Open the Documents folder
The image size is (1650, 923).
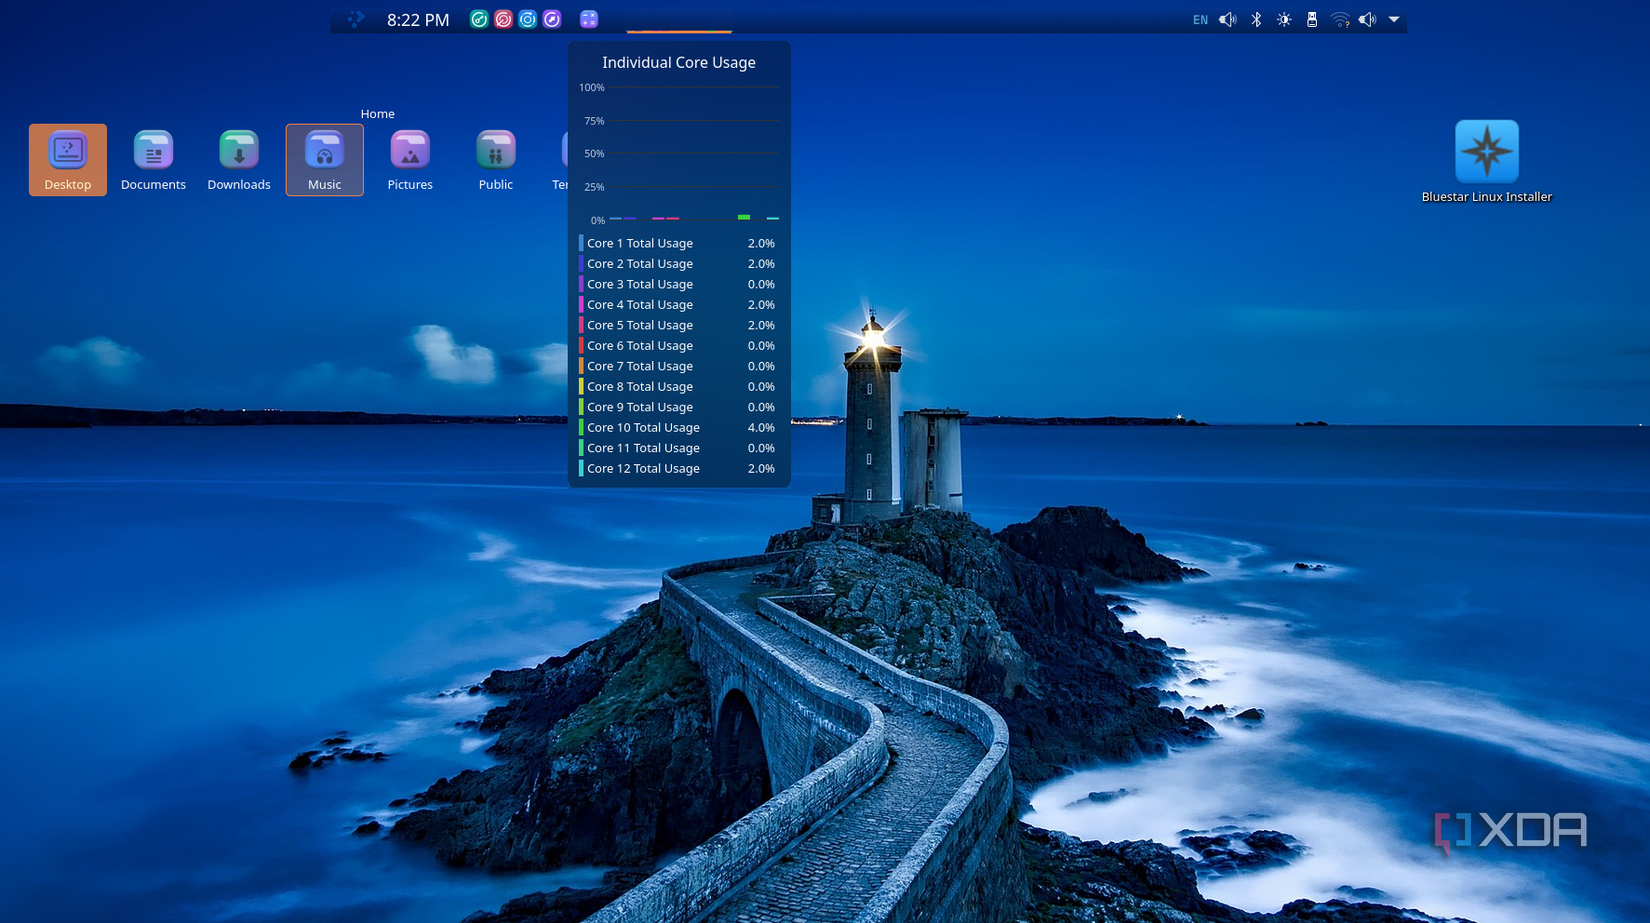[x=152, y=158]
